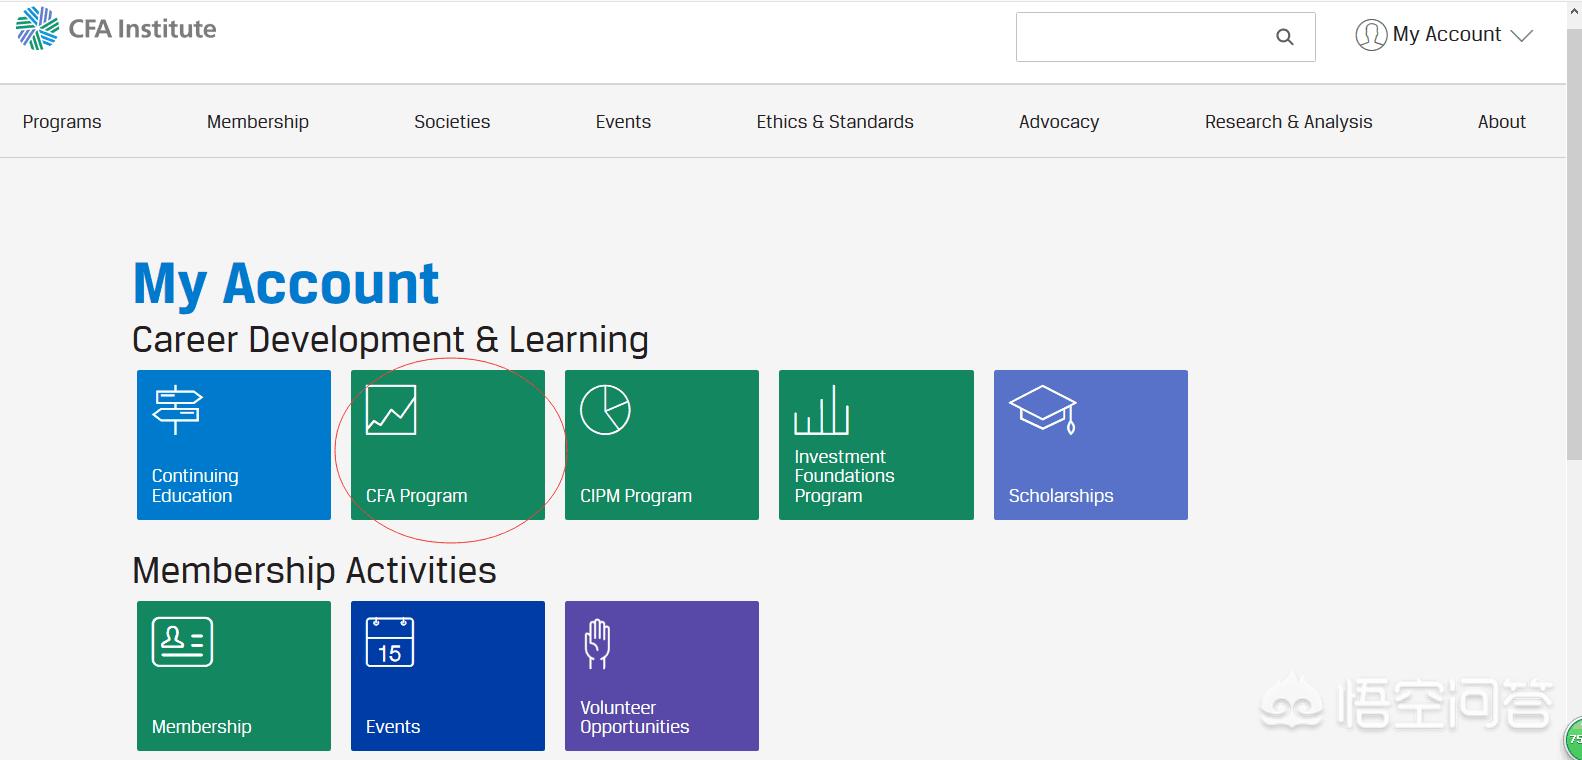Open the Societies menu
This screenshot has width=1582, height=760.
452,122
